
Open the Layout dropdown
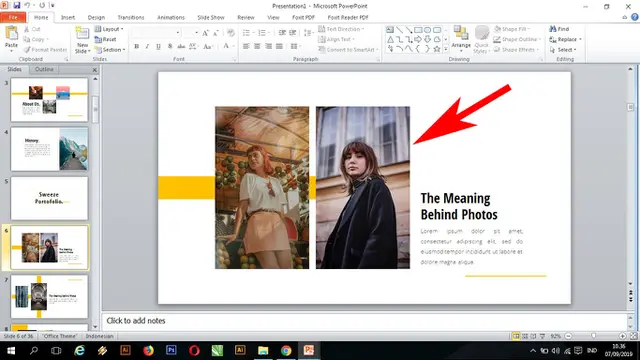109,29
